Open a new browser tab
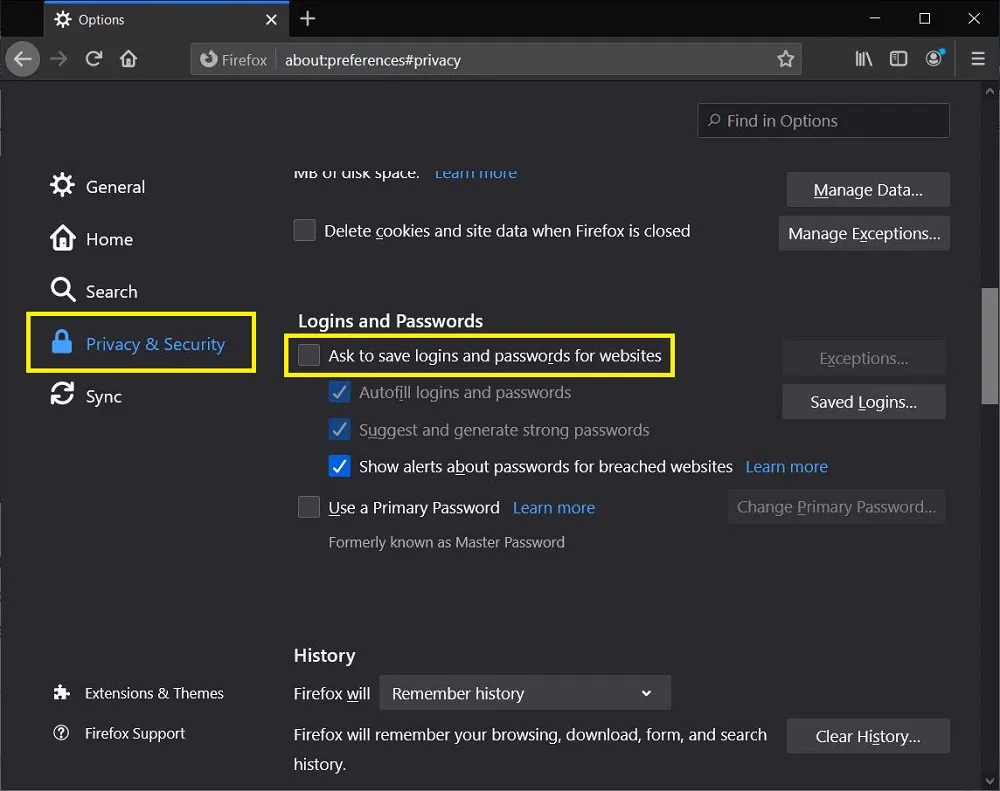Screen dimensions: 1000x791 306,18
